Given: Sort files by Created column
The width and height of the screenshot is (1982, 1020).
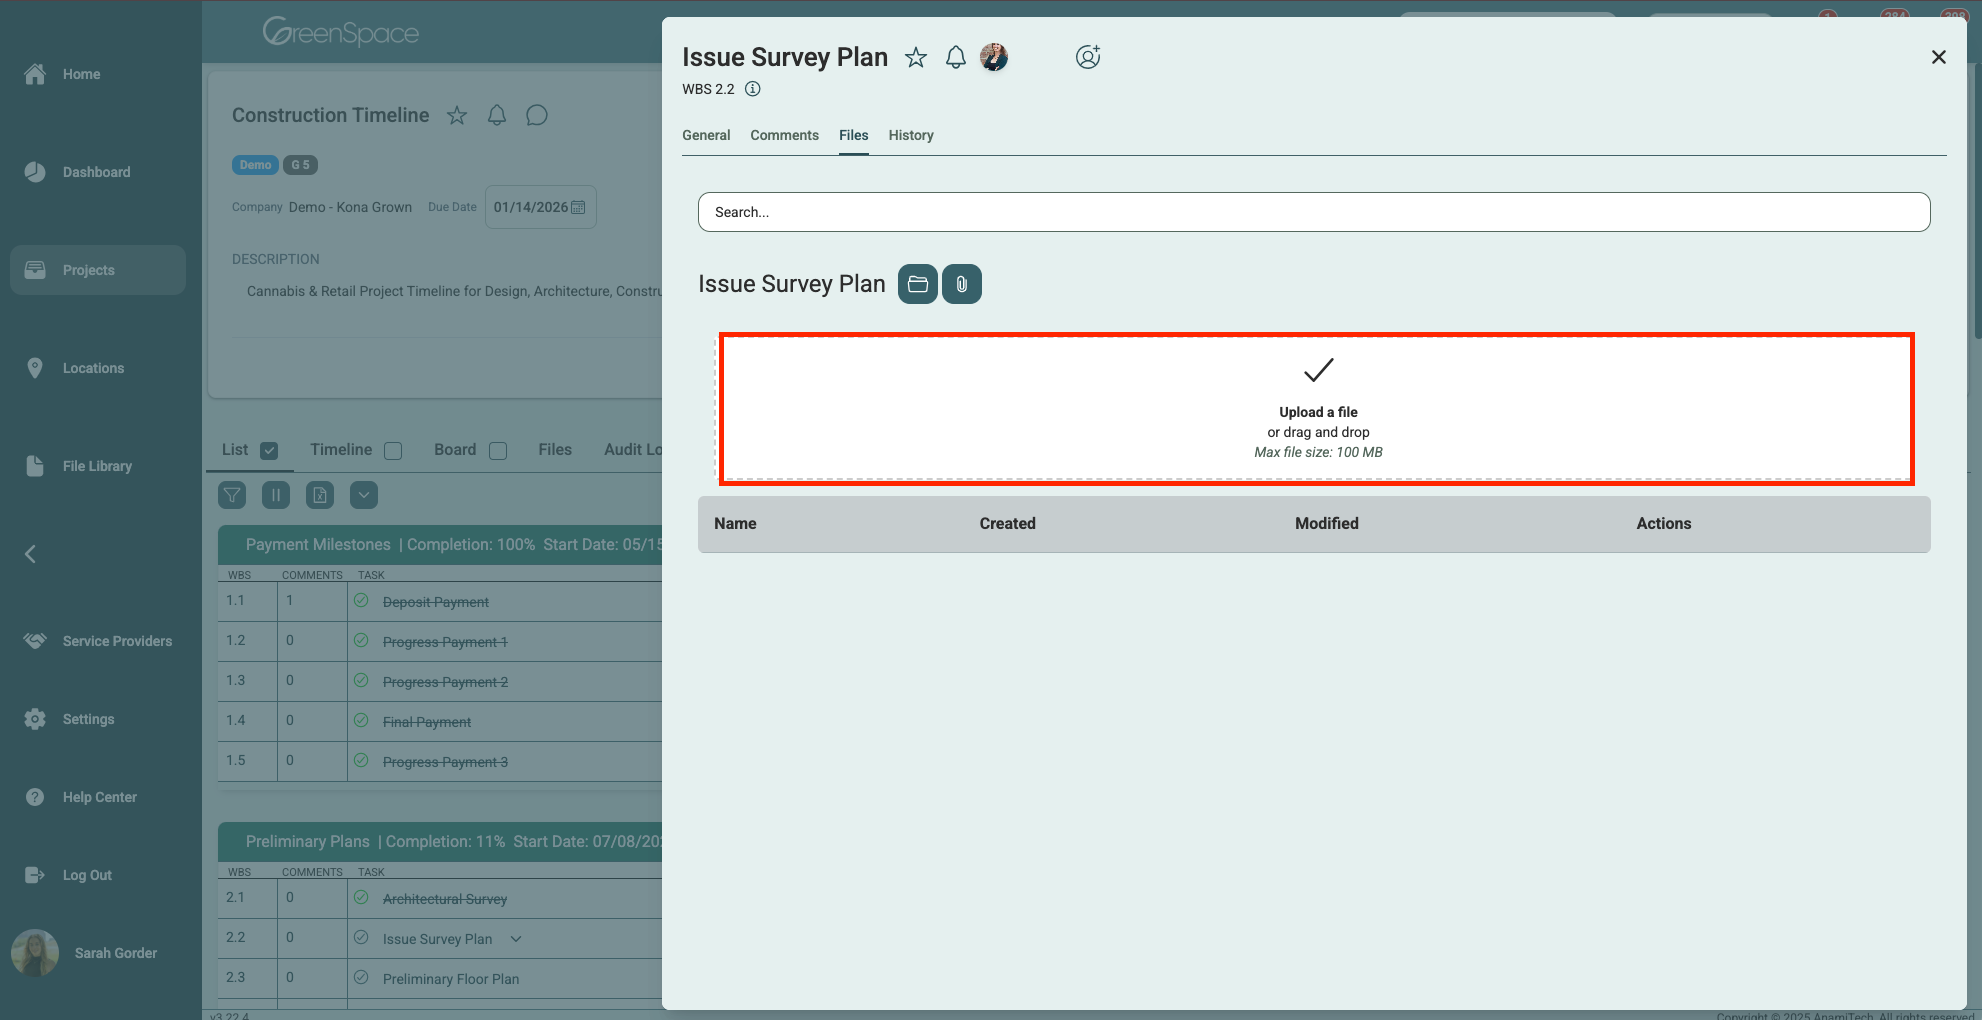Looking at the screenshot, I should (x=1007, y=524).
